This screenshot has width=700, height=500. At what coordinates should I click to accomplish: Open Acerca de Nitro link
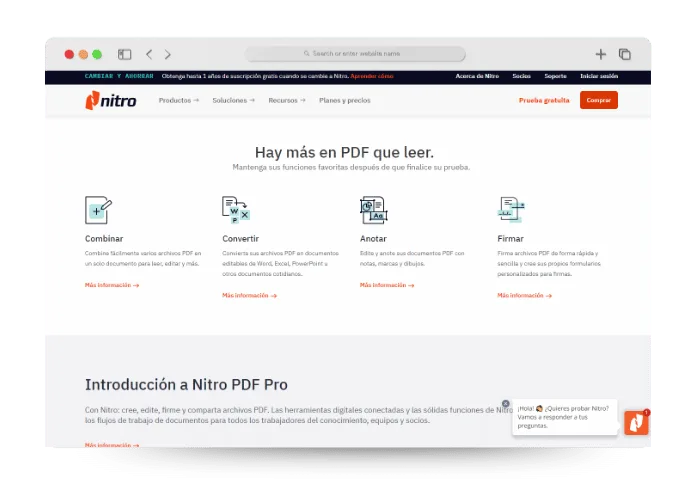click(477, 76)
